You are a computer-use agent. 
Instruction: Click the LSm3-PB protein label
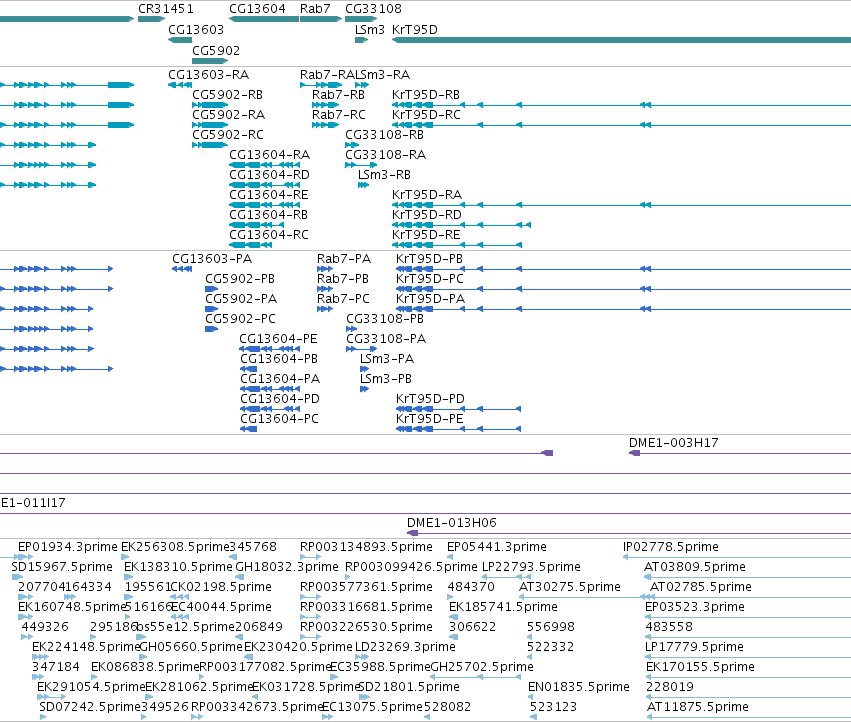(386, 378)
